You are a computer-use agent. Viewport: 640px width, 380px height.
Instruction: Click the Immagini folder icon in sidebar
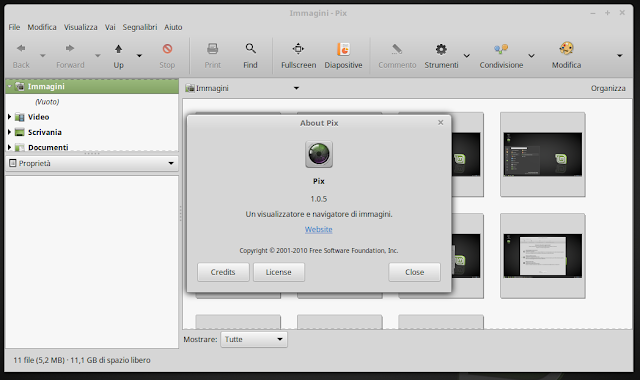click(20, 87)
